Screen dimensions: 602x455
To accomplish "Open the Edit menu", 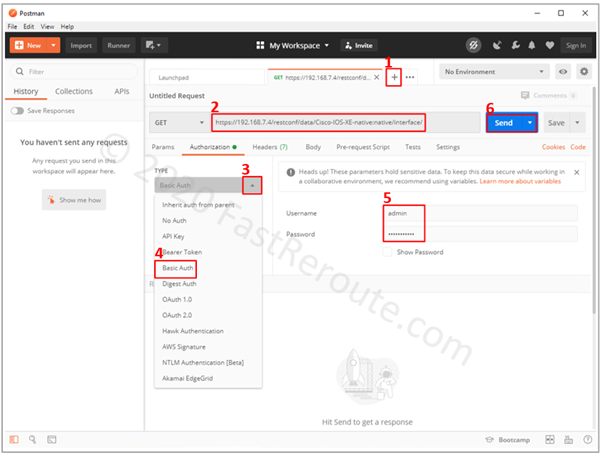I will [28, 26].
